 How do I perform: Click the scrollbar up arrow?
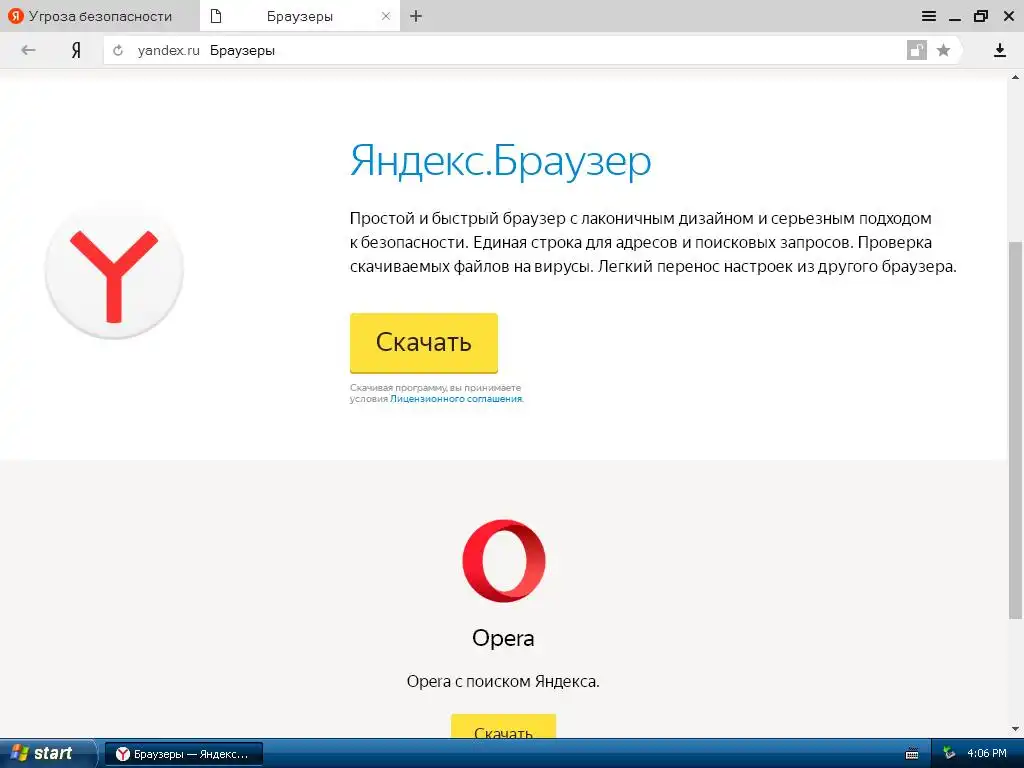click(x=1016, y=77)
